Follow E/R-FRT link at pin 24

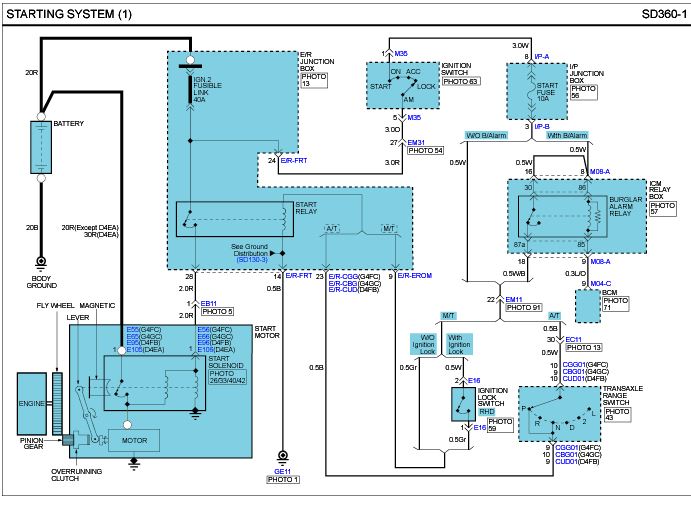point(293,160)
